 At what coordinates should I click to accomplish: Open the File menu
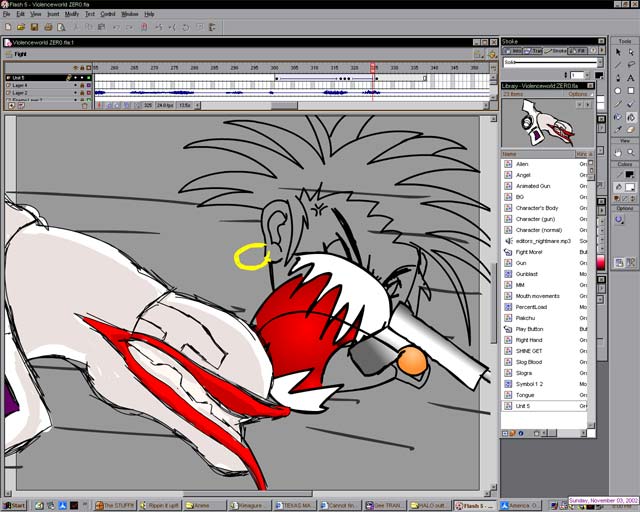tap(7, 14)
